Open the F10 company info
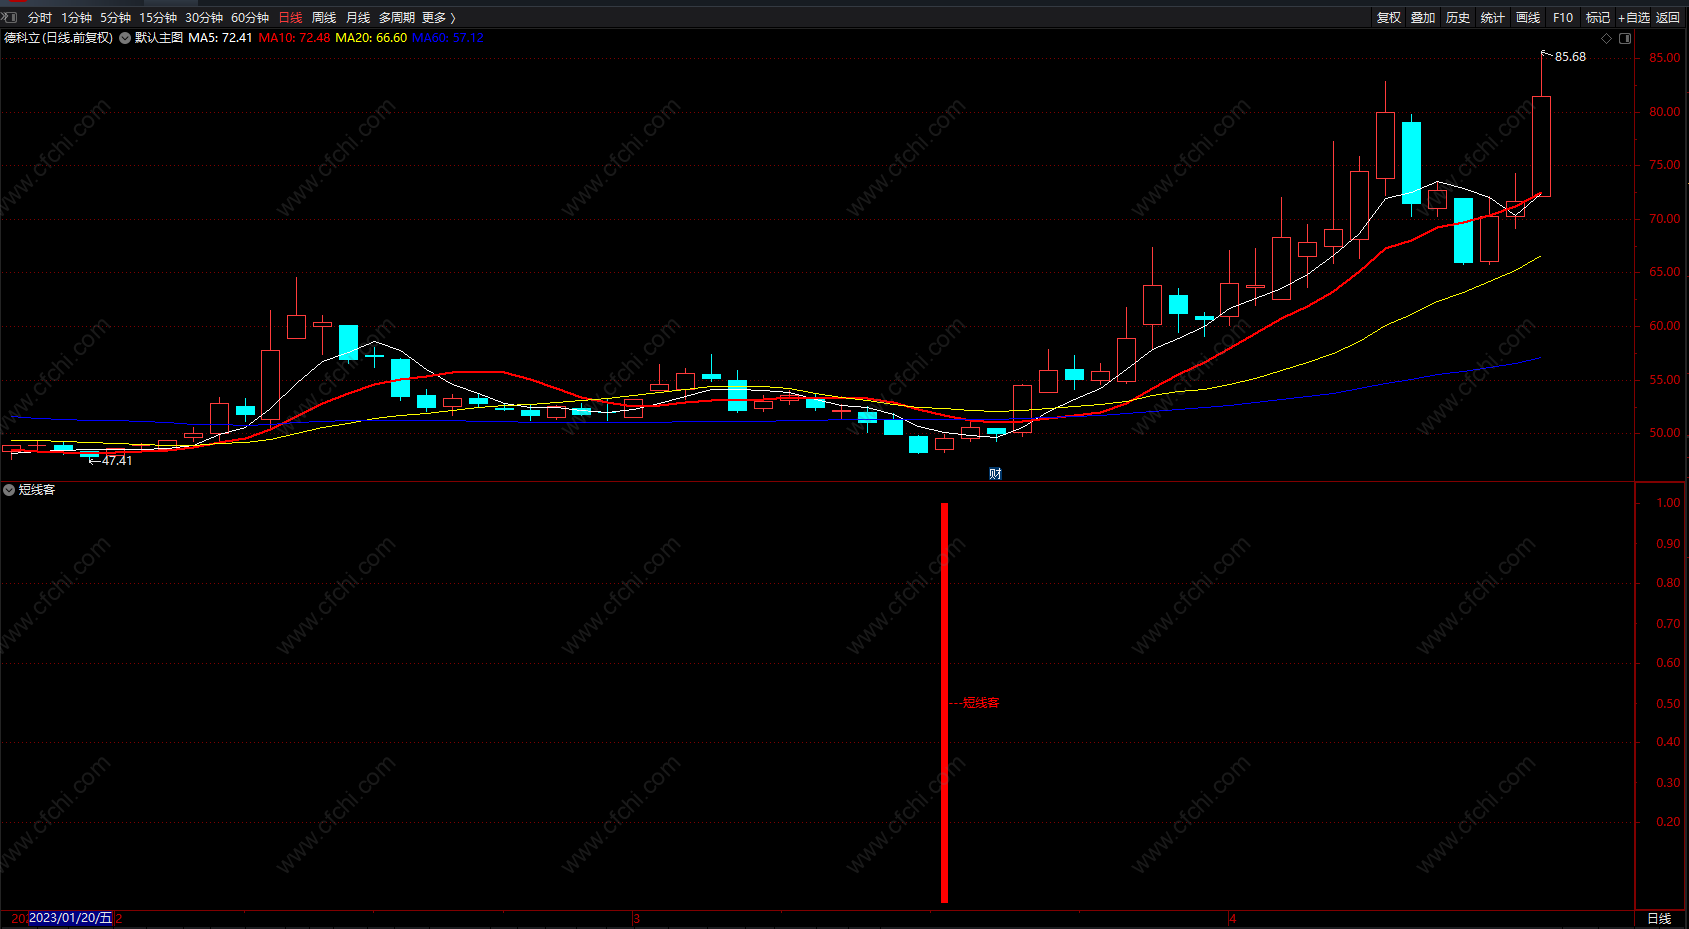The width and height of the screenshot is (1689, 929). (x=1563, y=18)
